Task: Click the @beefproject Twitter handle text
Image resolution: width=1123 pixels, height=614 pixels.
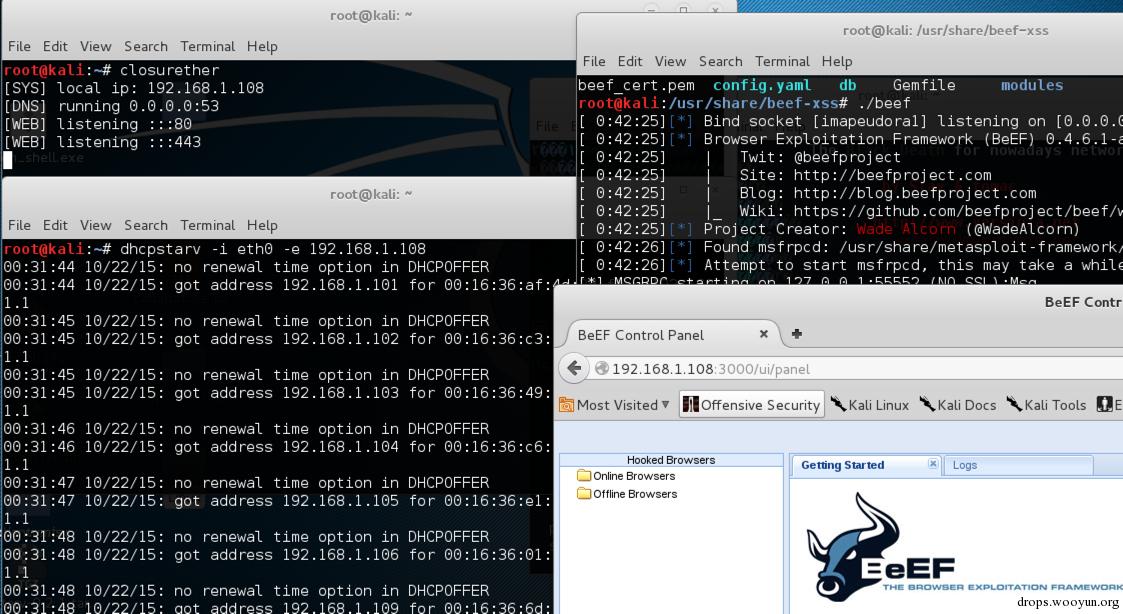Action: 847,158
